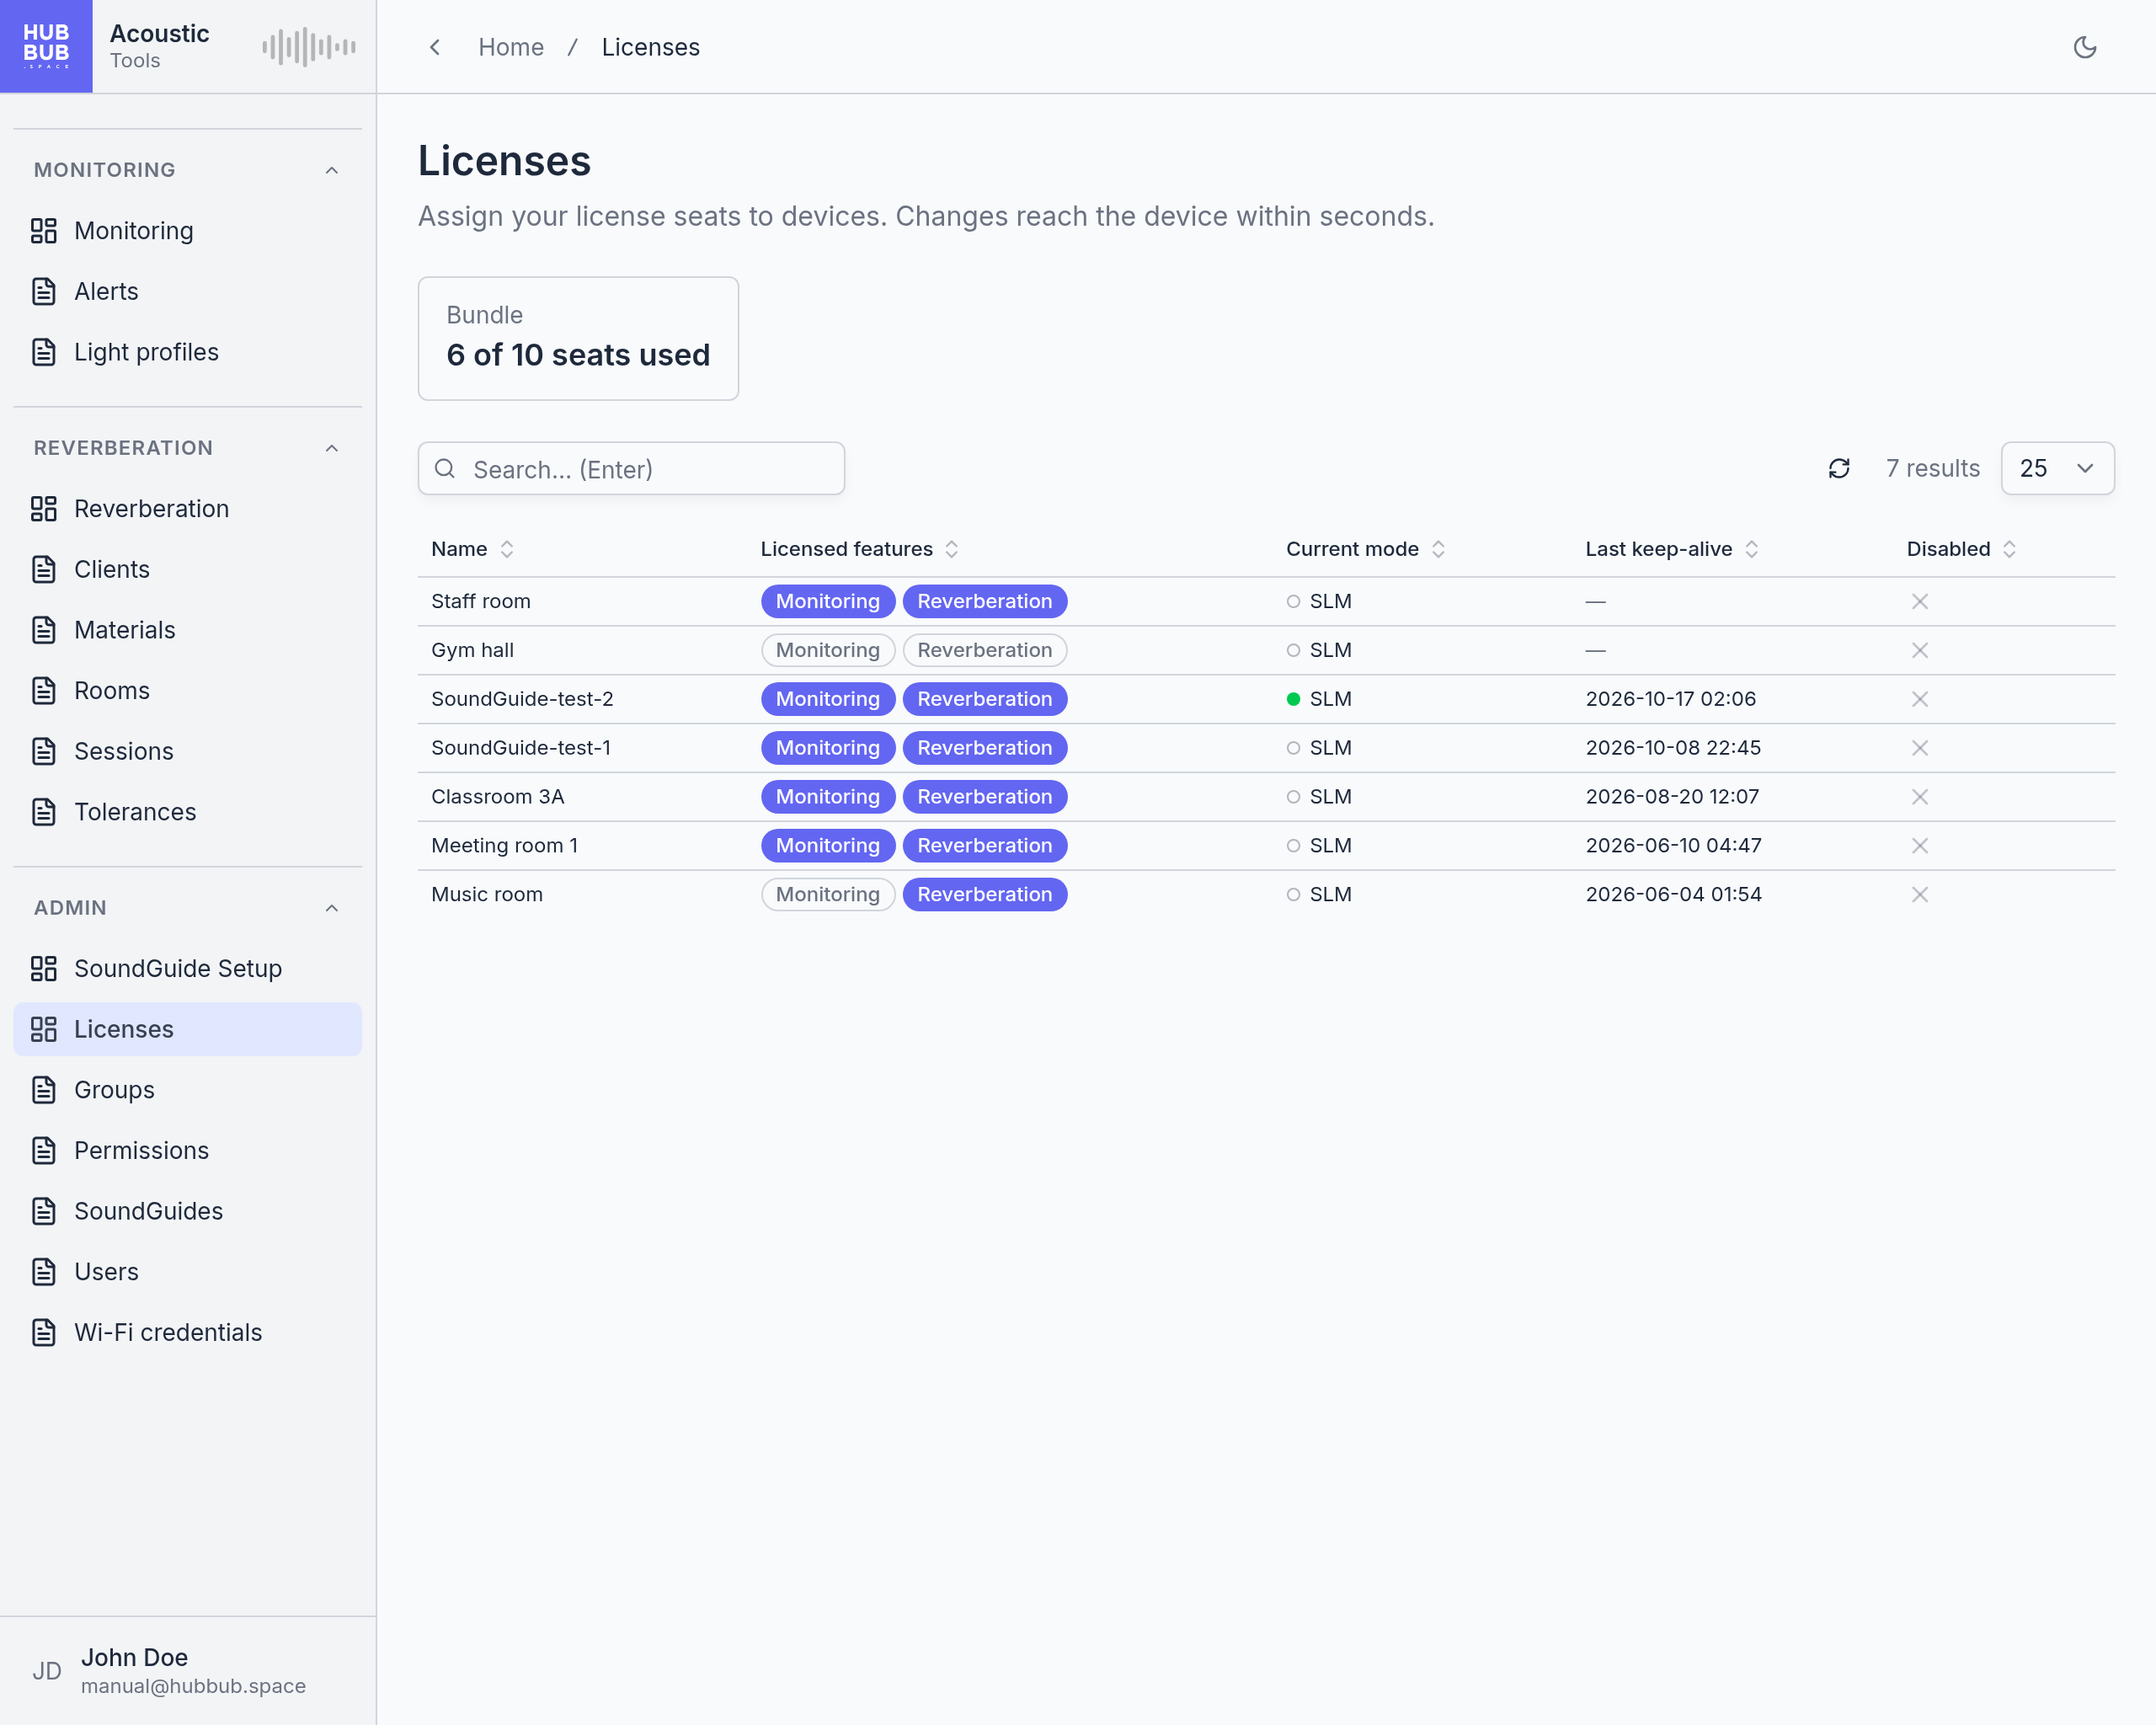Toggle Monitoring feature for Staff room
This screenshot has height=1725, width=2156.
coord(827,601)
